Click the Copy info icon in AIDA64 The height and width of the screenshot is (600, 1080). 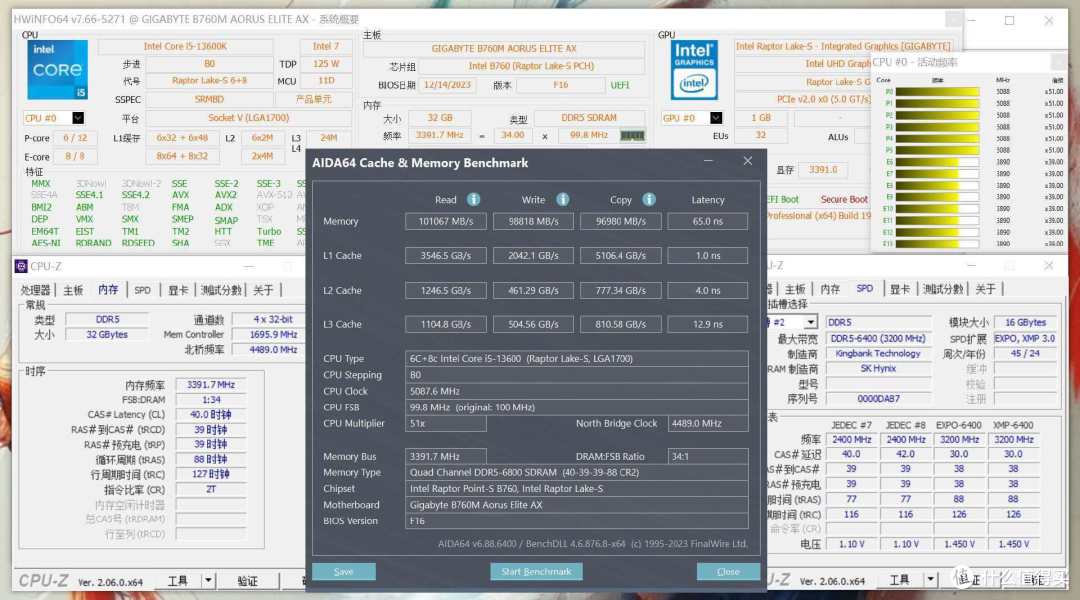(x=649, y=199)
